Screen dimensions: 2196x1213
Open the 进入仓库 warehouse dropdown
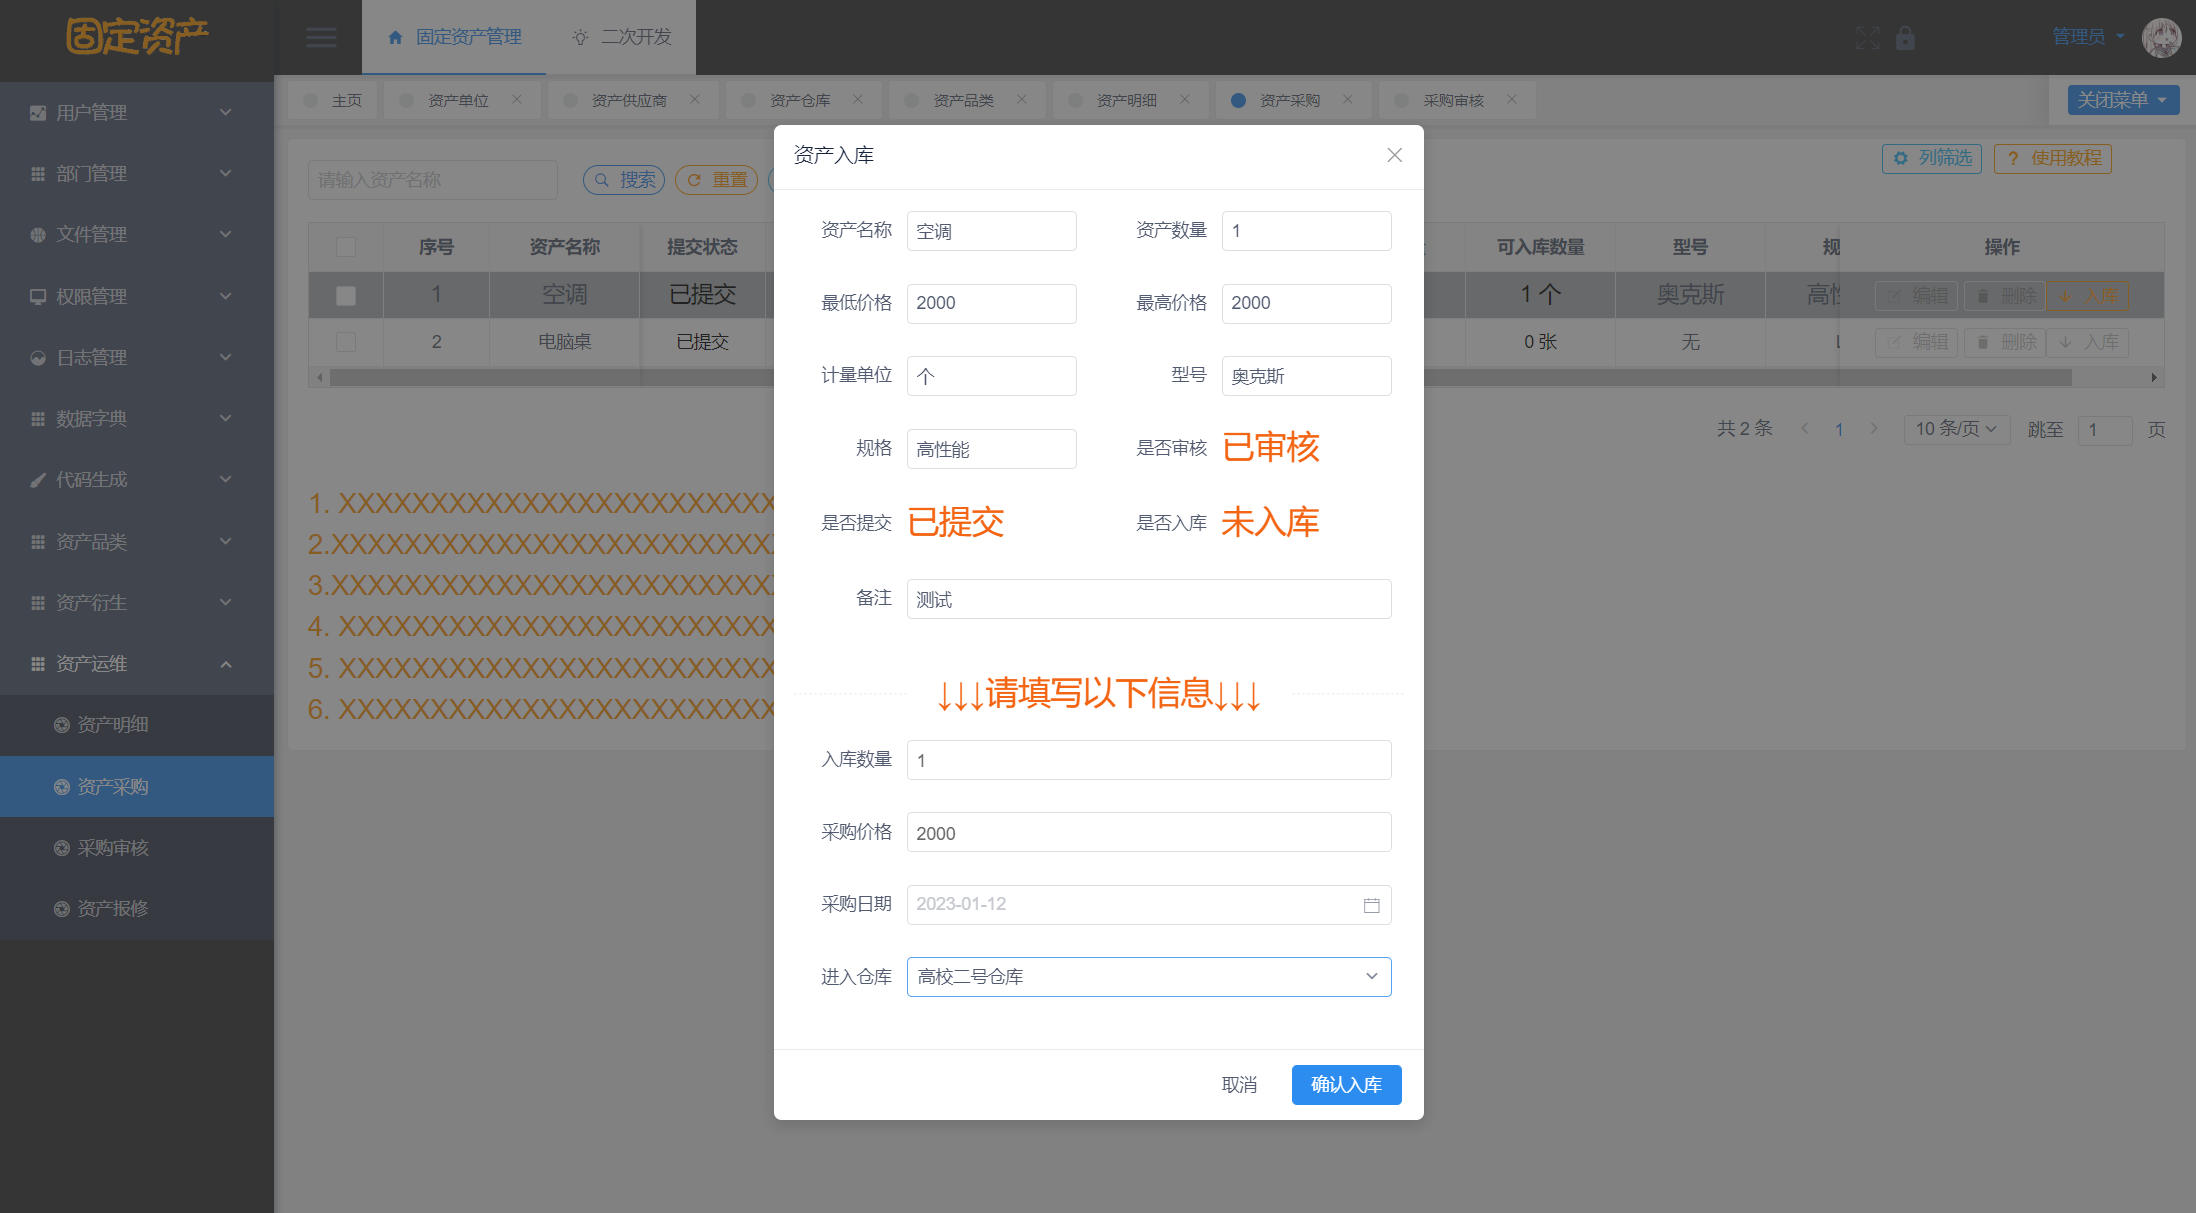pos(1148,977)
